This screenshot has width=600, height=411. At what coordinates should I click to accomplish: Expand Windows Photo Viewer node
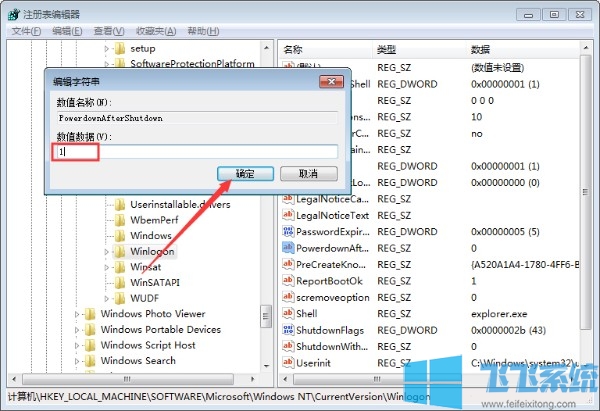(77, 314)
